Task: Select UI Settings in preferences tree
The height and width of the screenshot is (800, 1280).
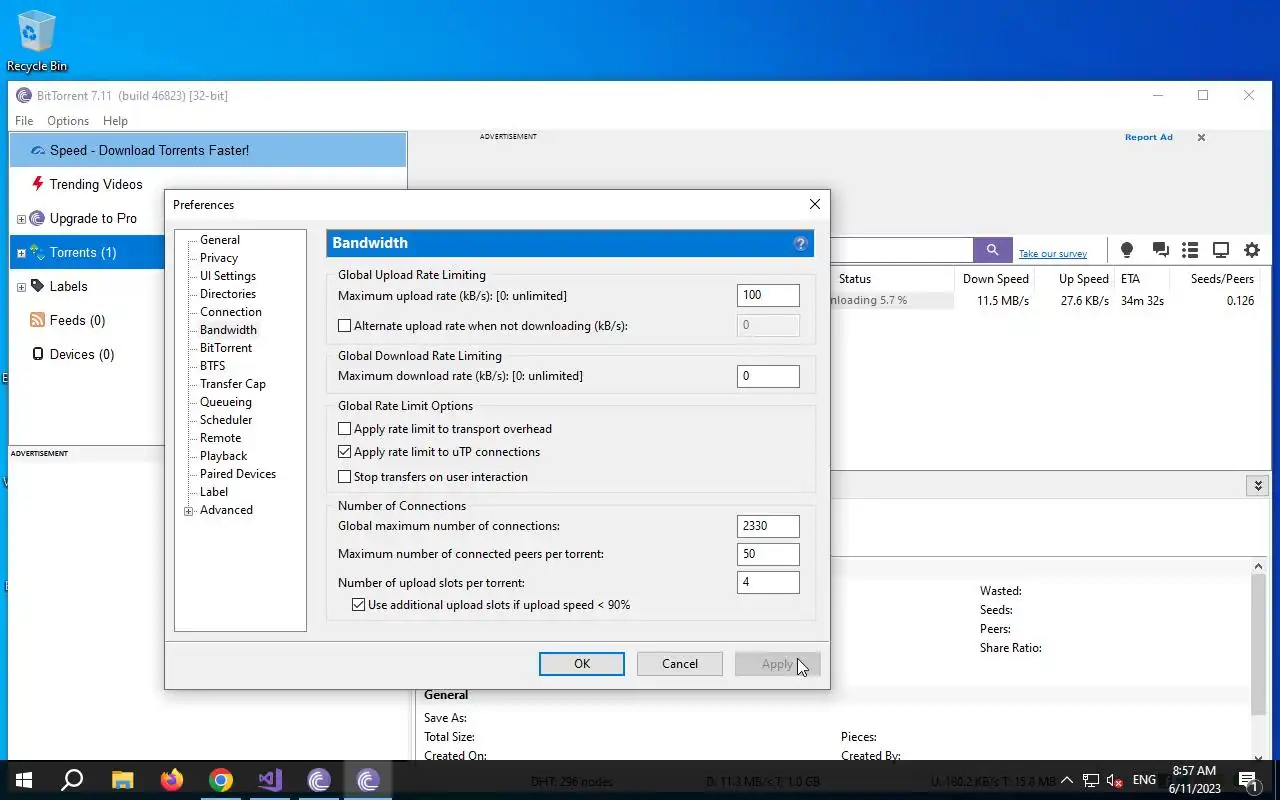Action: coord(228,276)
